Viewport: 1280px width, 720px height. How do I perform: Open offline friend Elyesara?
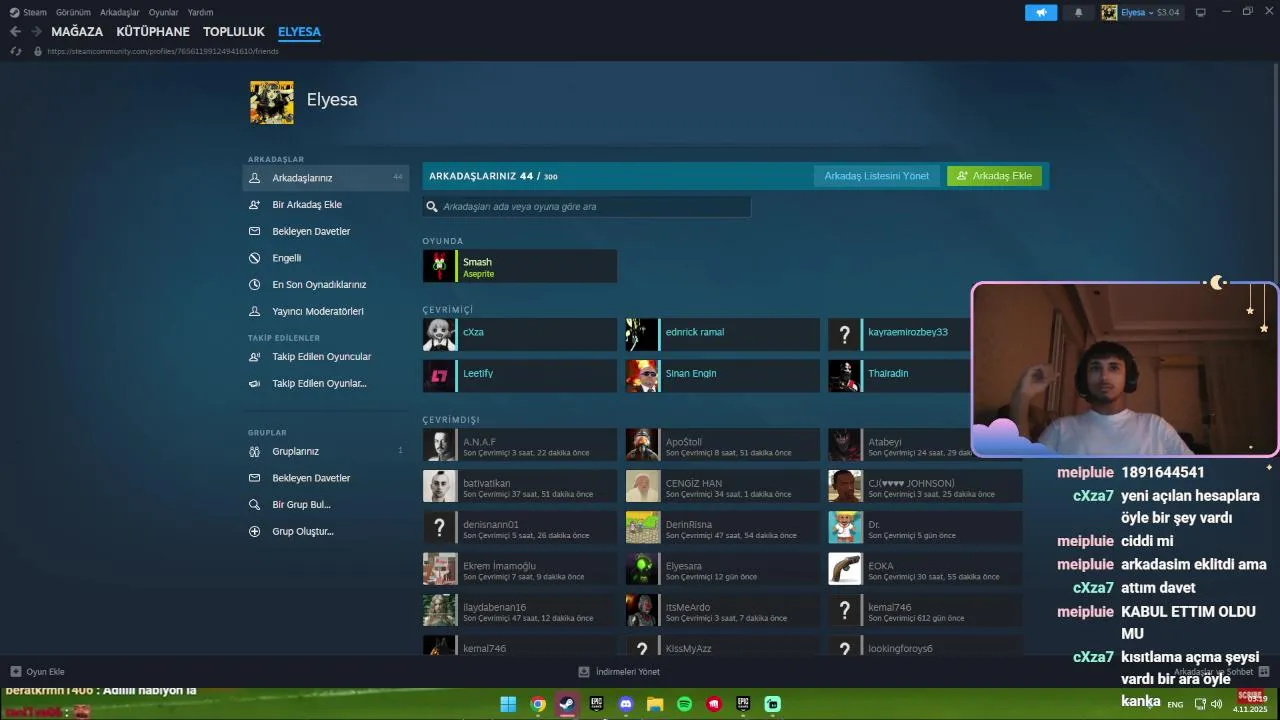click(x=723, y=569)
